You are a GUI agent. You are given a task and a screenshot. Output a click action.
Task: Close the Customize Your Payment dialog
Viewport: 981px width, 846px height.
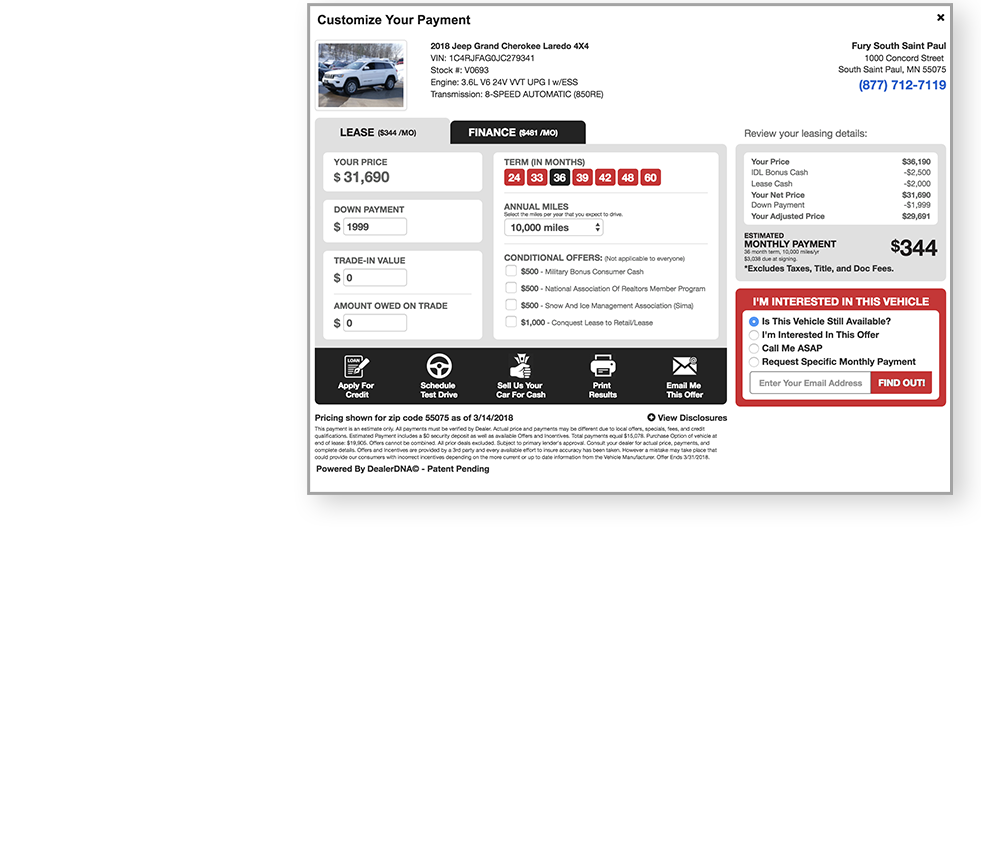coord(940,18)
